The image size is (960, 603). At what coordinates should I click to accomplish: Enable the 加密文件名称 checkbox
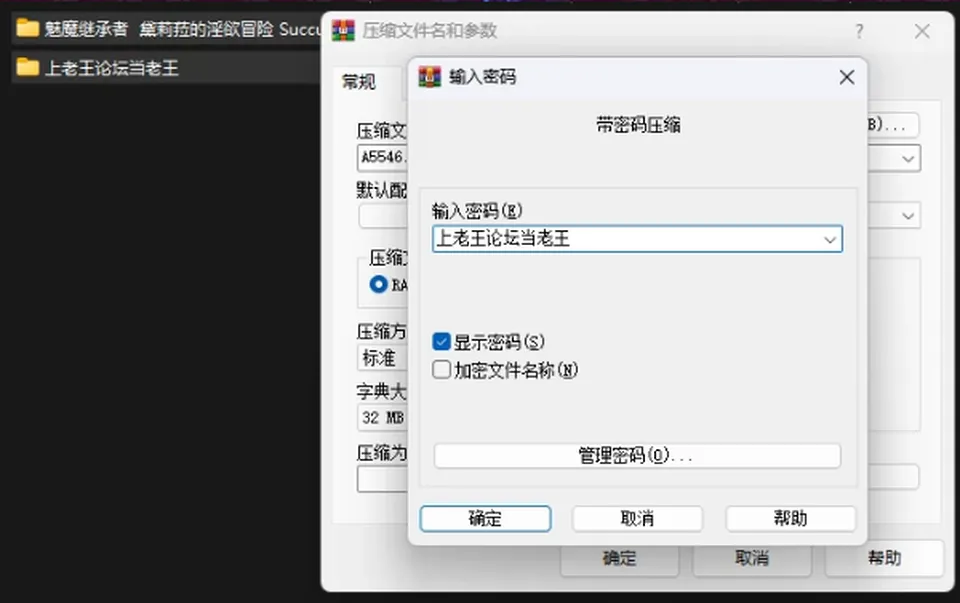pyautogui.click(x=441, y=370)
